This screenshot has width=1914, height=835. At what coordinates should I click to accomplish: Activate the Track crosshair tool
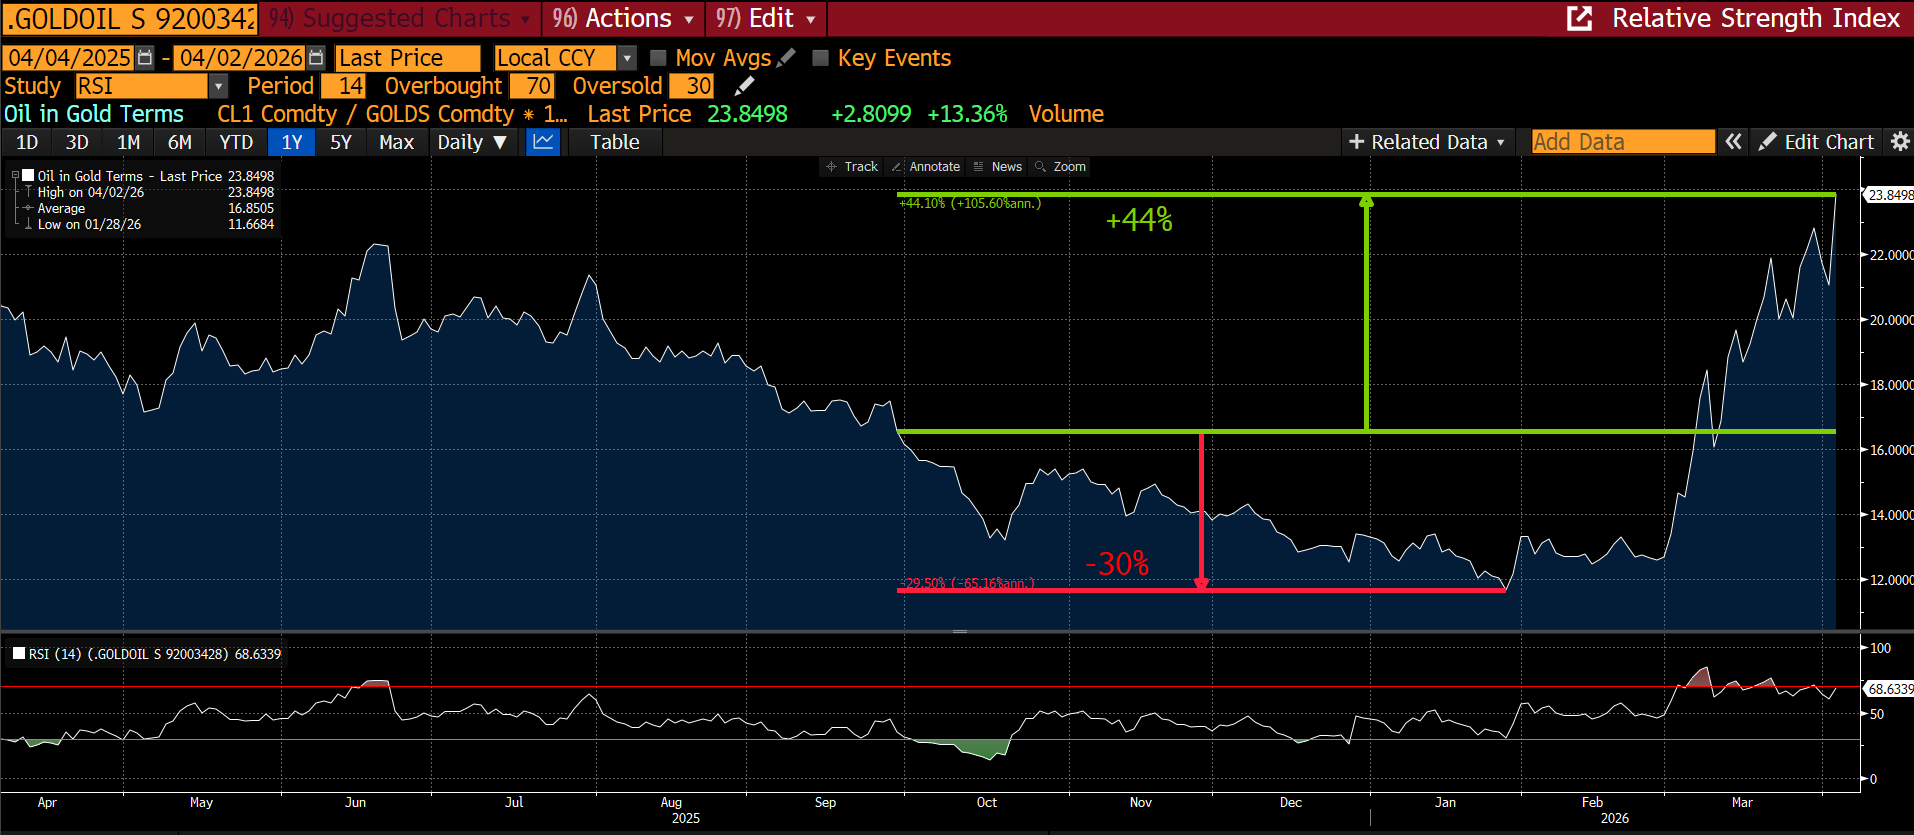852,167
